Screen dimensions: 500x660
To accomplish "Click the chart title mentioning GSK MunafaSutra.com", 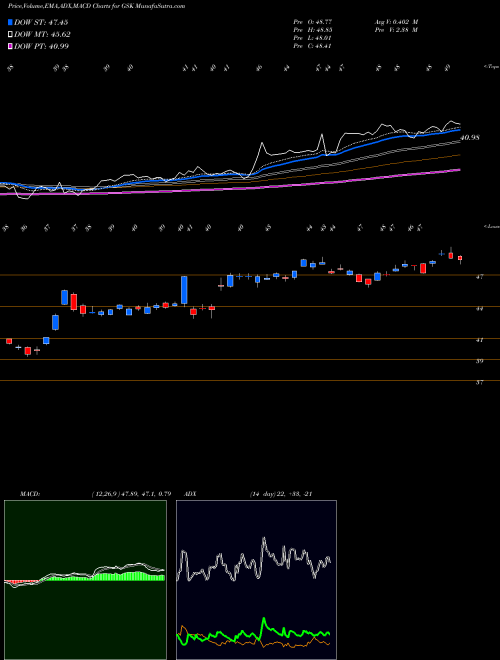I will (96, 6).
